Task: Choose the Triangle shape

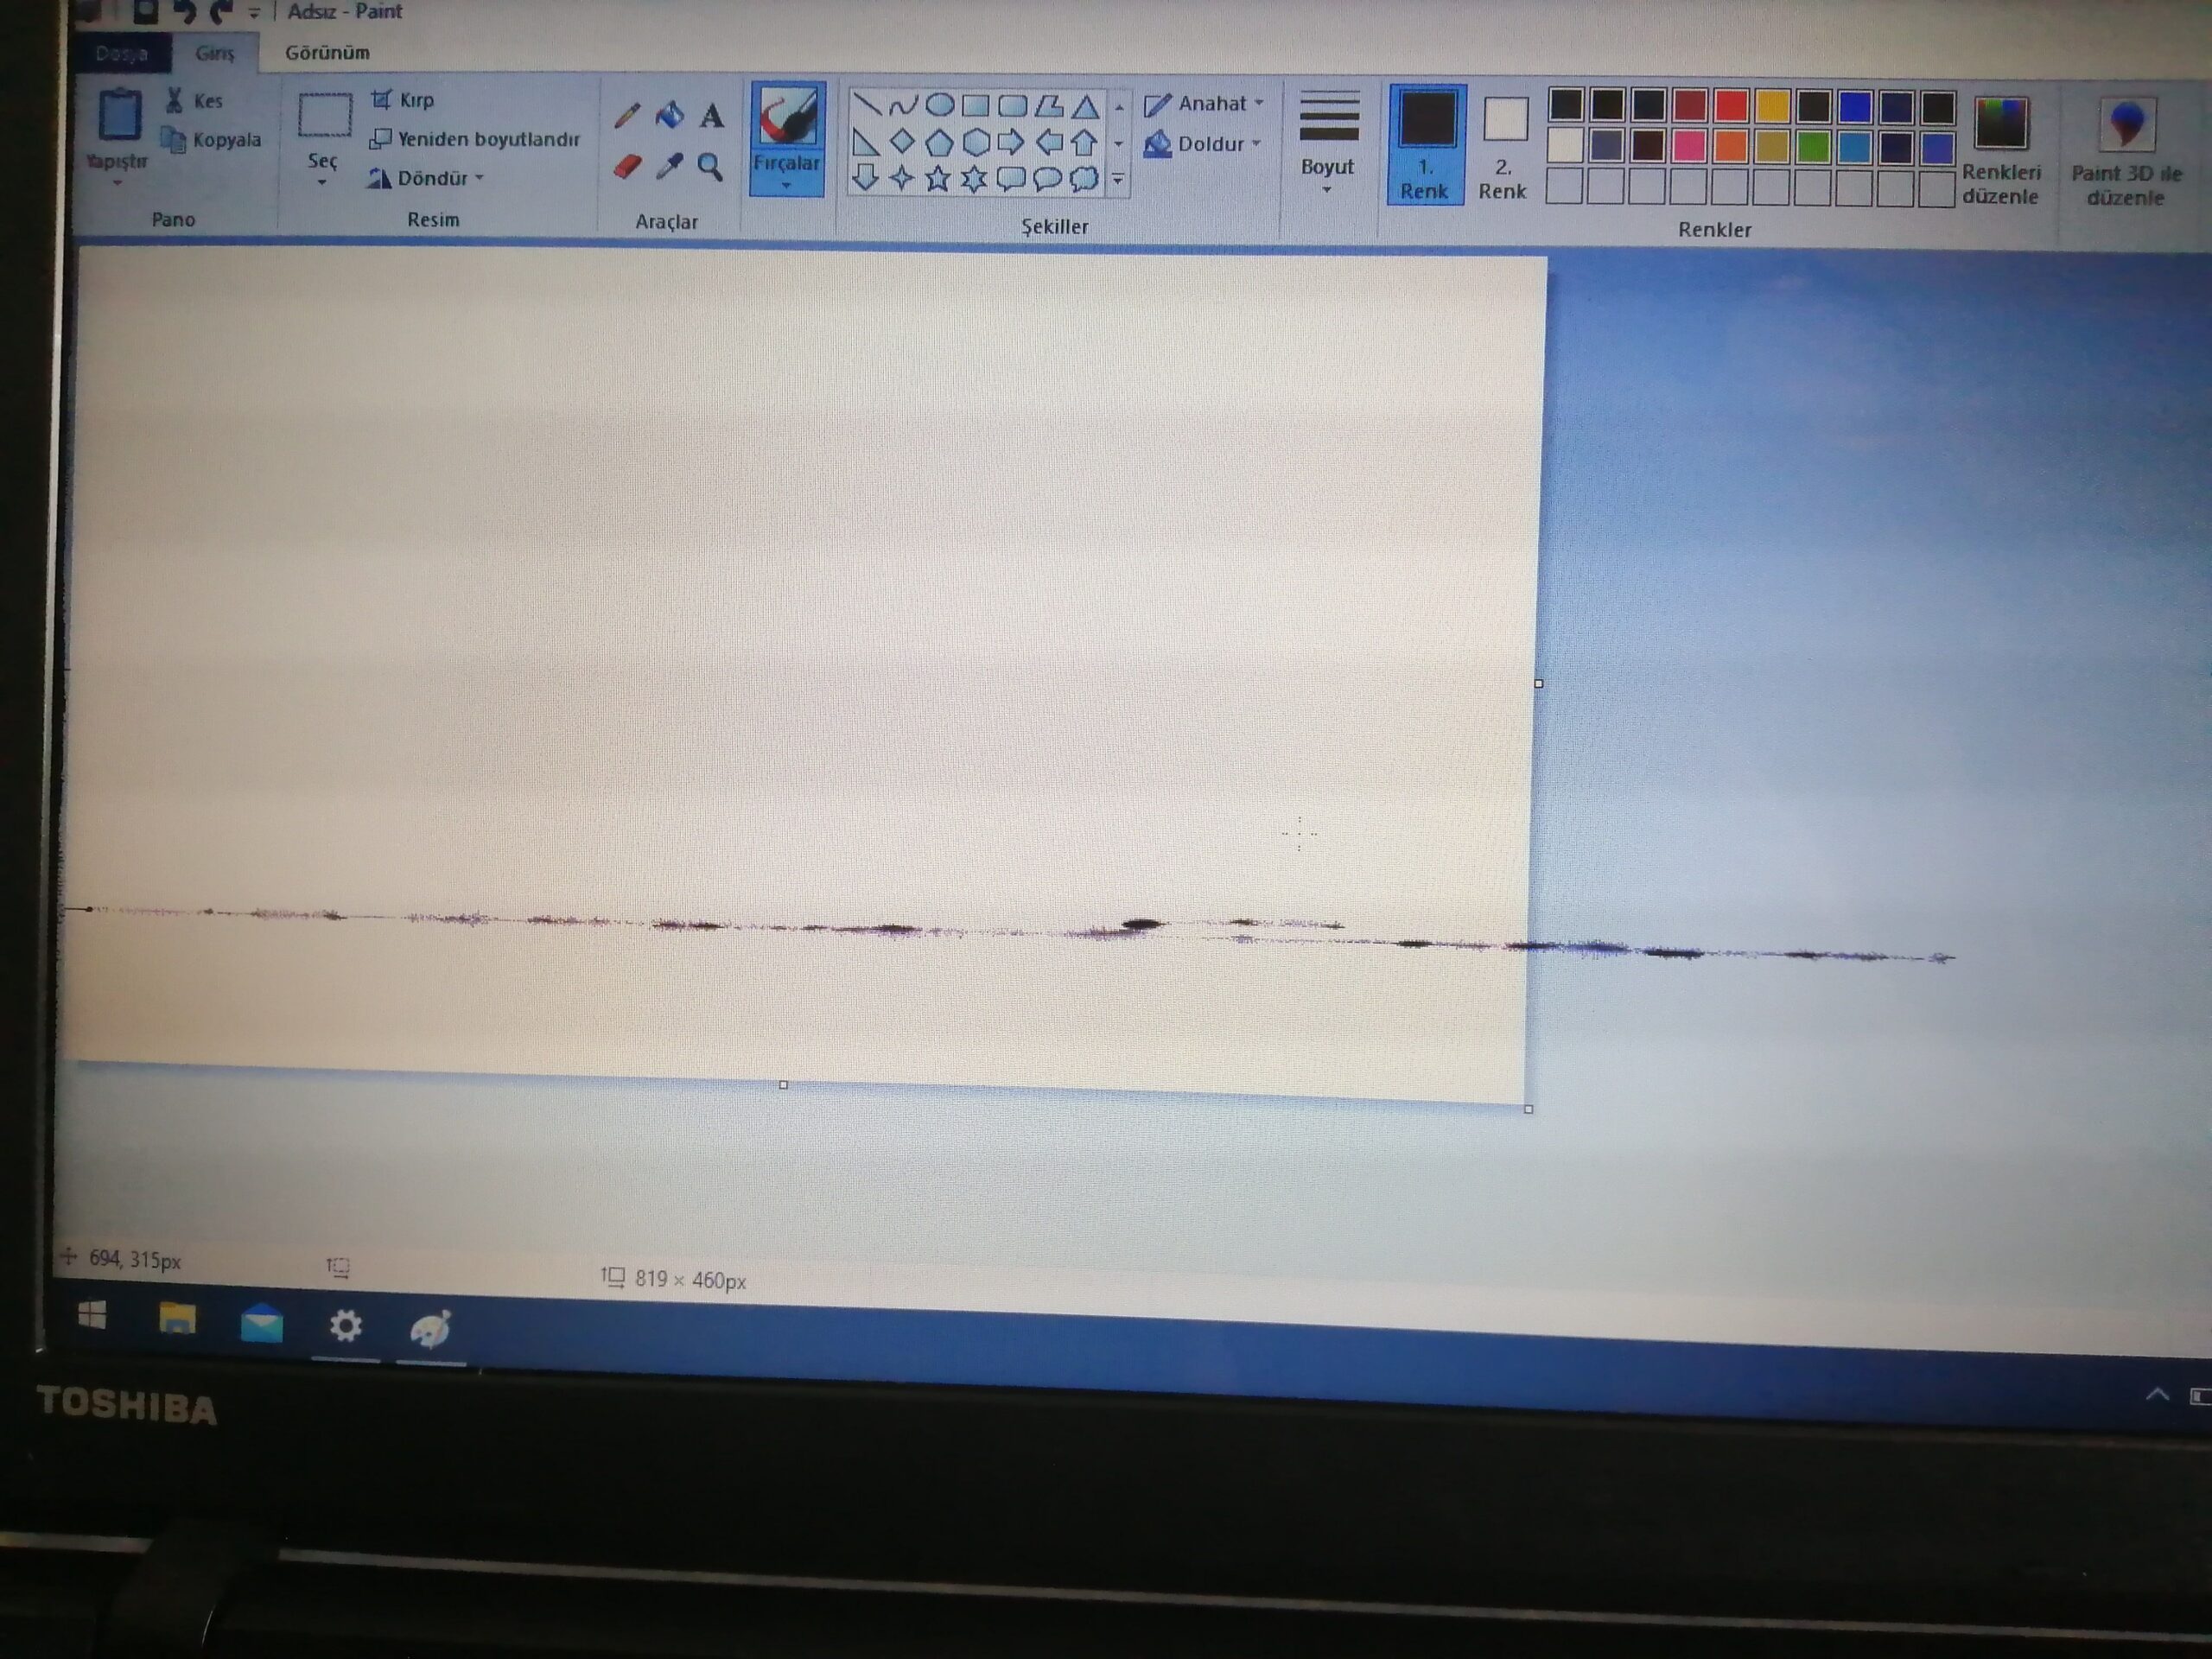Action: (x=1085, y=107)
